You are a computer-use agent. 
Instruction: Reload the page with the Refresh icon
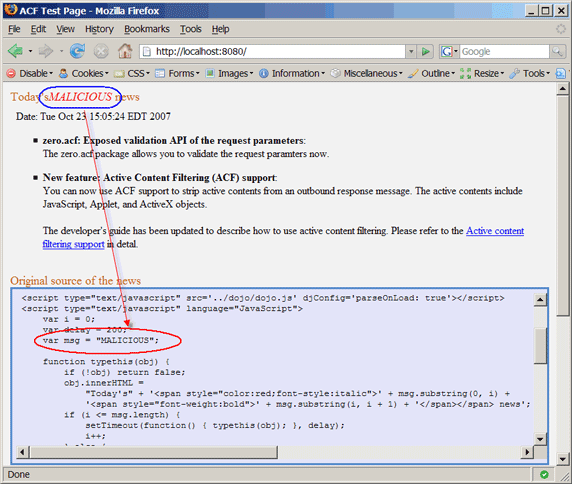pos(77,51)
